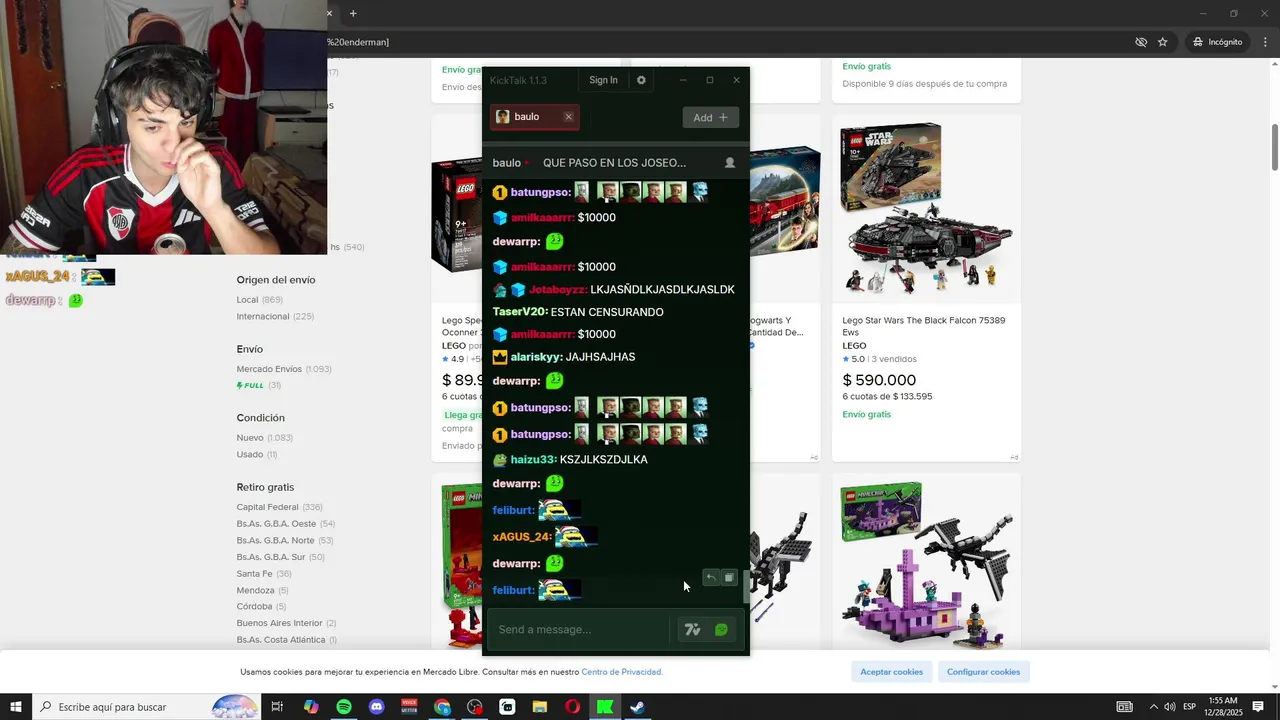Open Discord from taskbar
1280x720 pixels.
coord(376,707)
